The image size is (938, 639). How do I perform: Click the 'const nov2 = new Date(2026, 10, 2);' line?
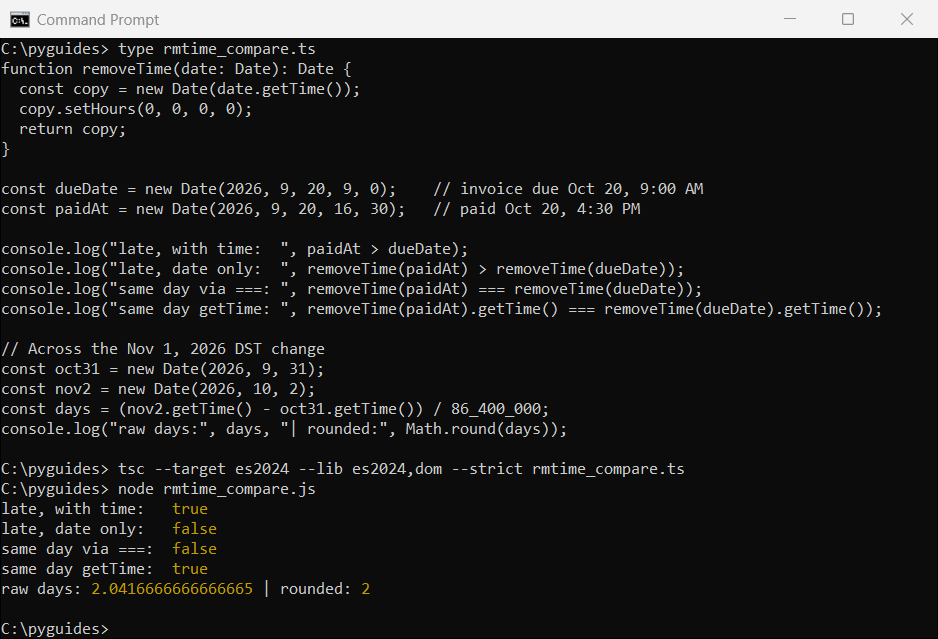(158, 389)
